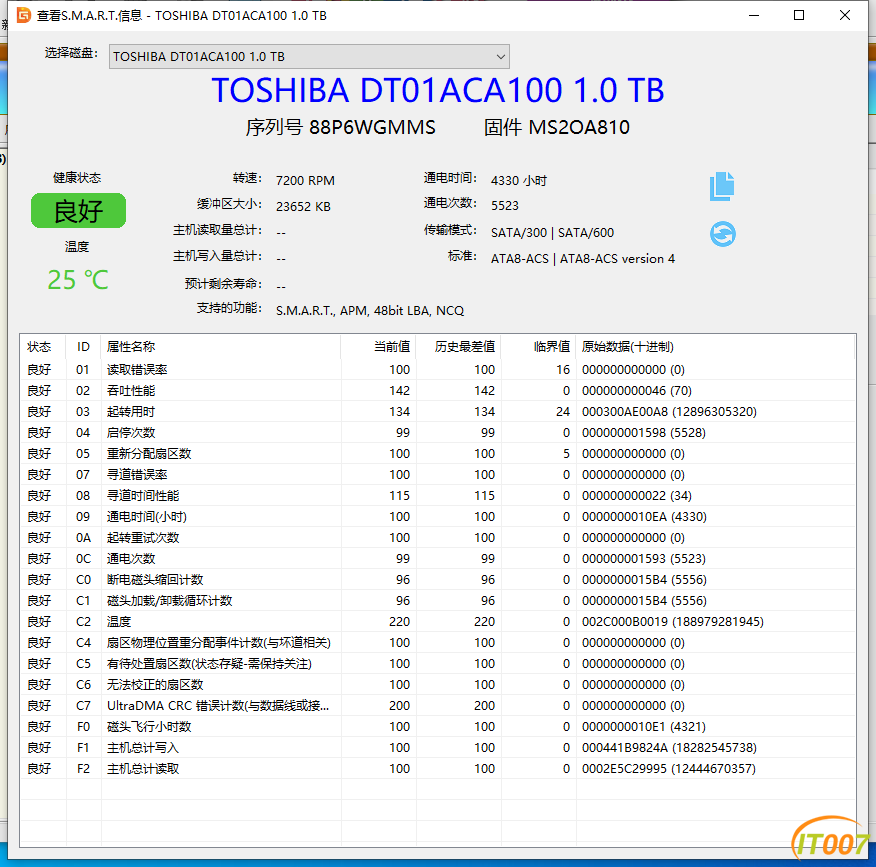Open the disk selection dropdown
Viewport: 876px width, 867px height.
pyautogui.click(x=309, y=56)
